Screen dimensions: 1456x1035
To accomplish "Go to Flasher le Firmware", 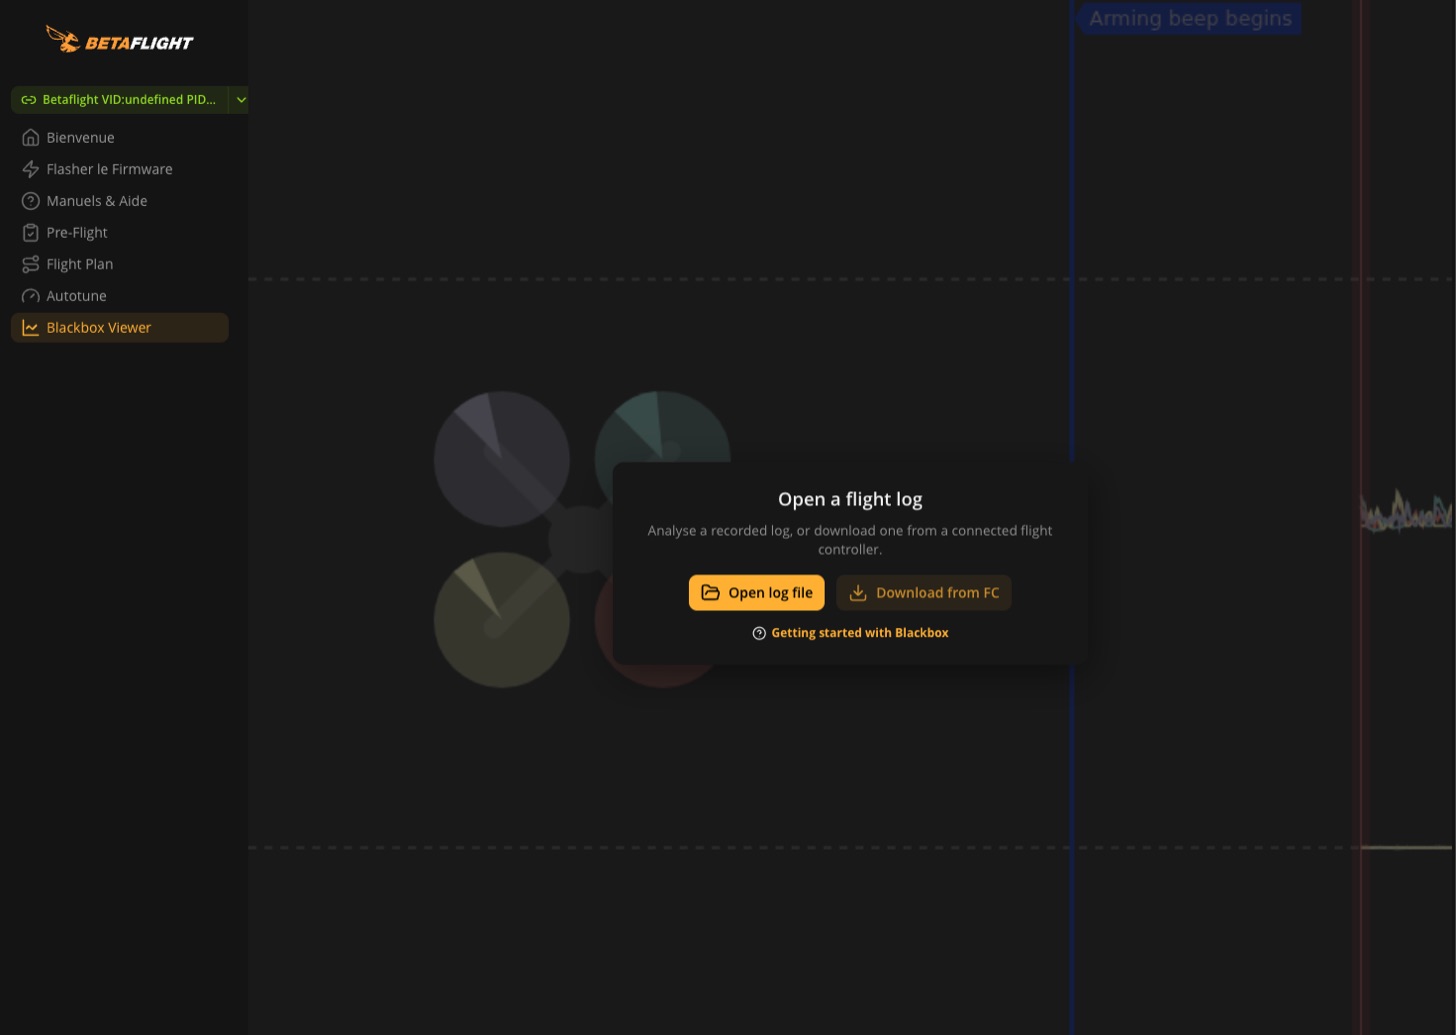I will point(120,169).
